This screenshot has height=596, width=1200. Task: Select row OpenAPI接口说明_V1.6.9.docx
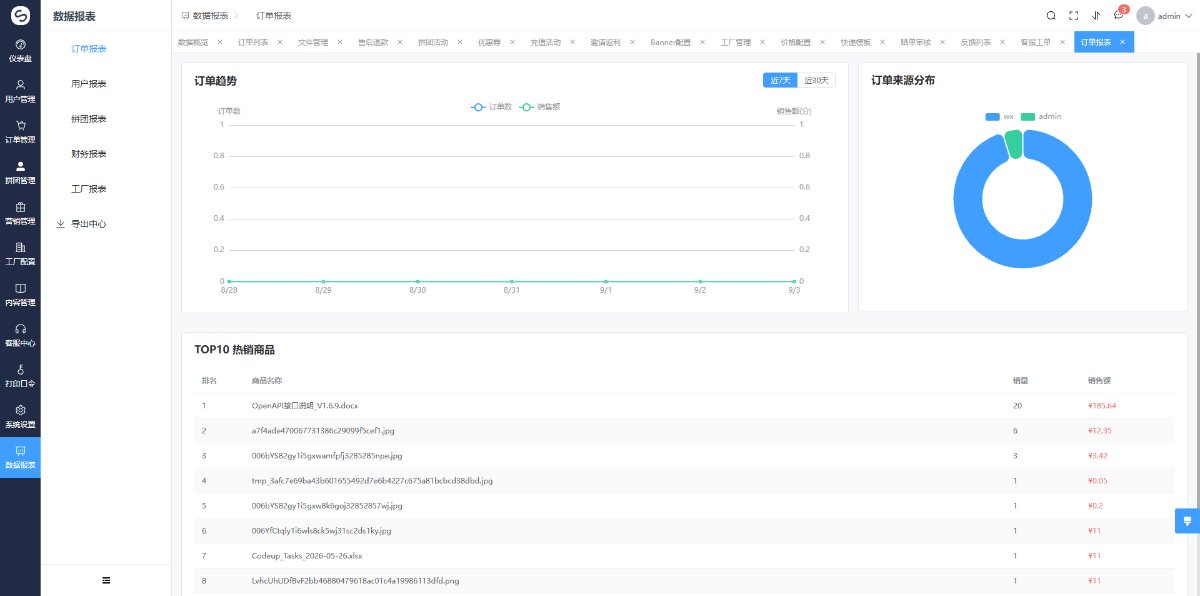684,406
